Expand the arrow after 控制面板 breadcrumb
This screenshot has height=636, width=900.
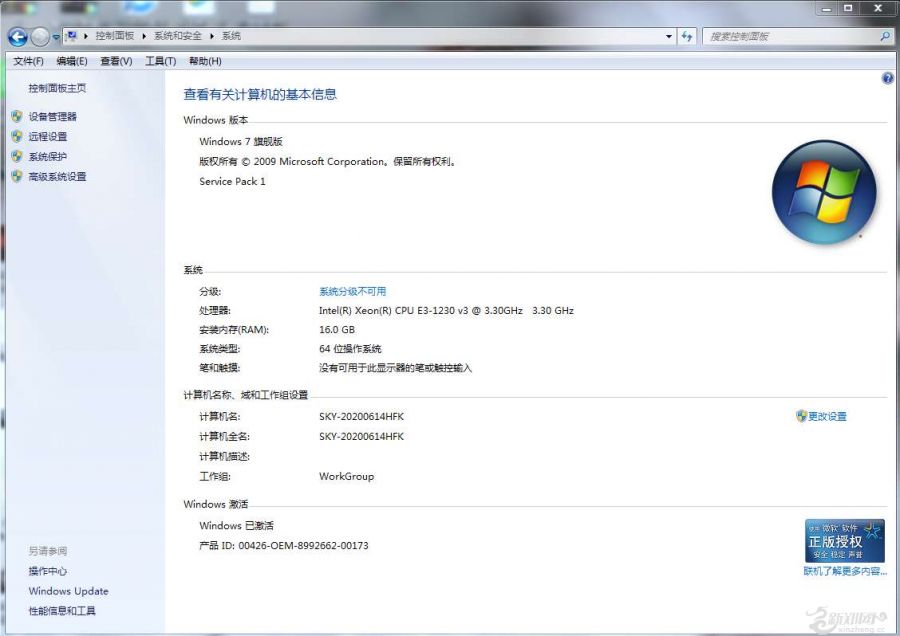[x=144, y=36]
